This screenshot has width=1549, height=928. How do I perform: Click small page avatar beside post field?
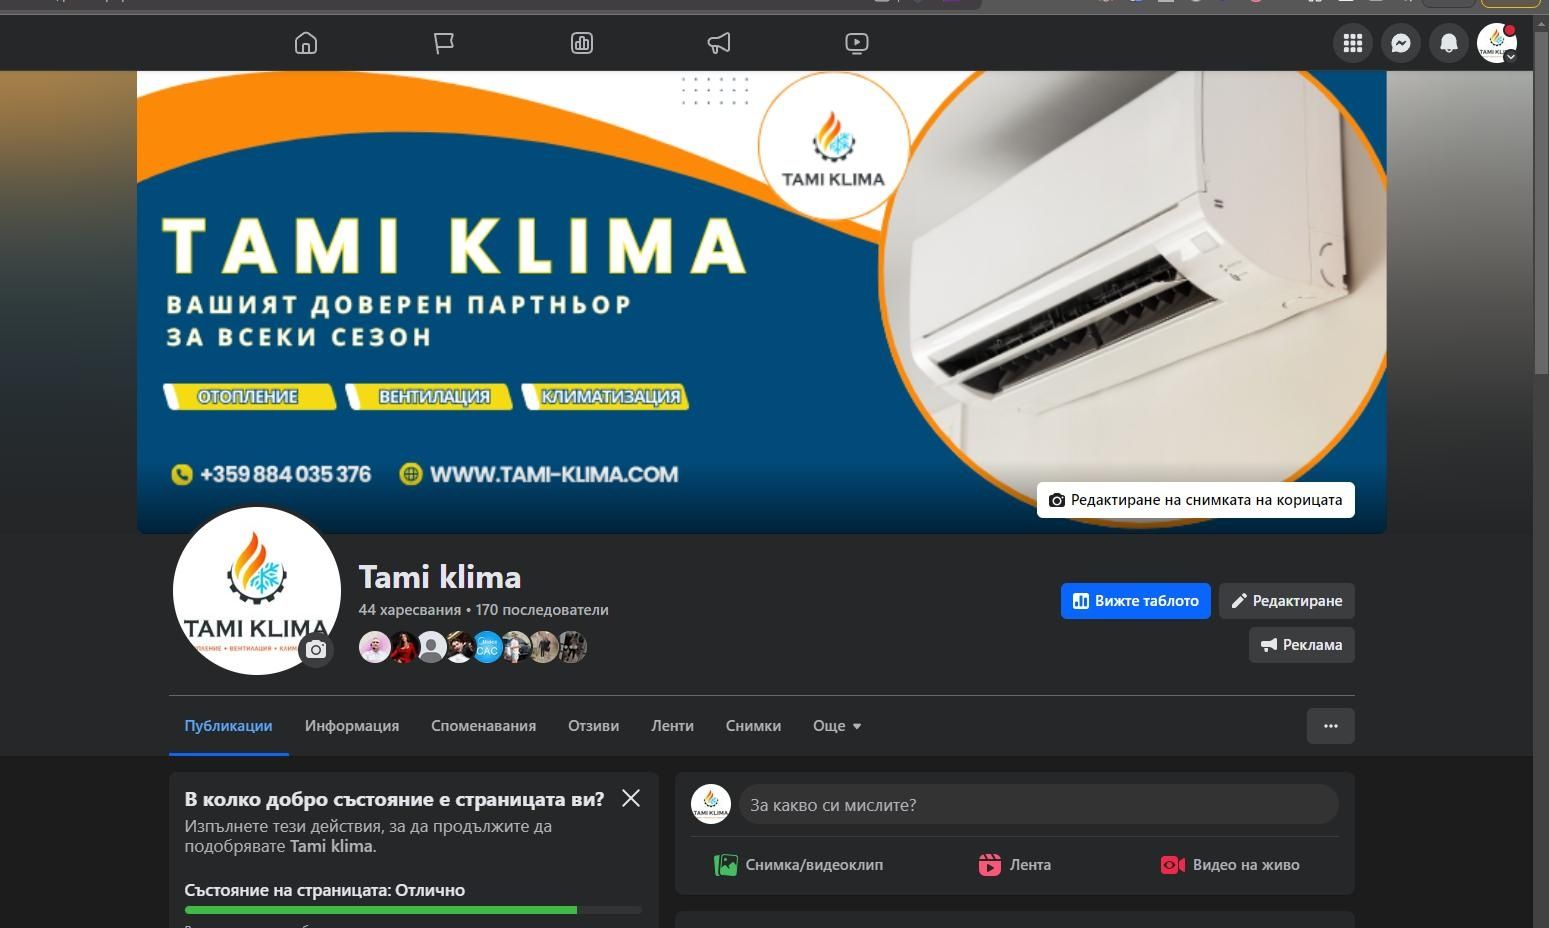coord(711,805)
